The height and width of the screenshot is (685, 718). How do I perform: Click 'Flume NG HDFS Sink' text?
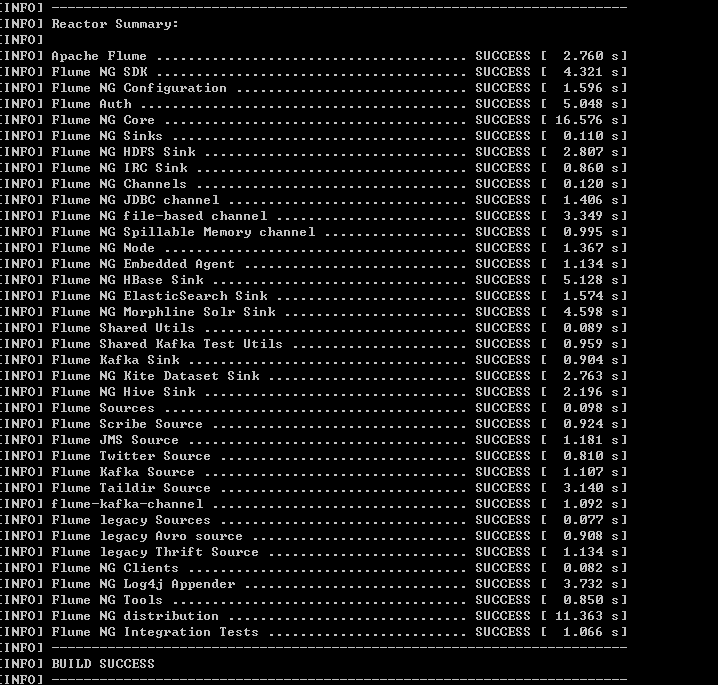pyautogui.click(x=124, y=152)
